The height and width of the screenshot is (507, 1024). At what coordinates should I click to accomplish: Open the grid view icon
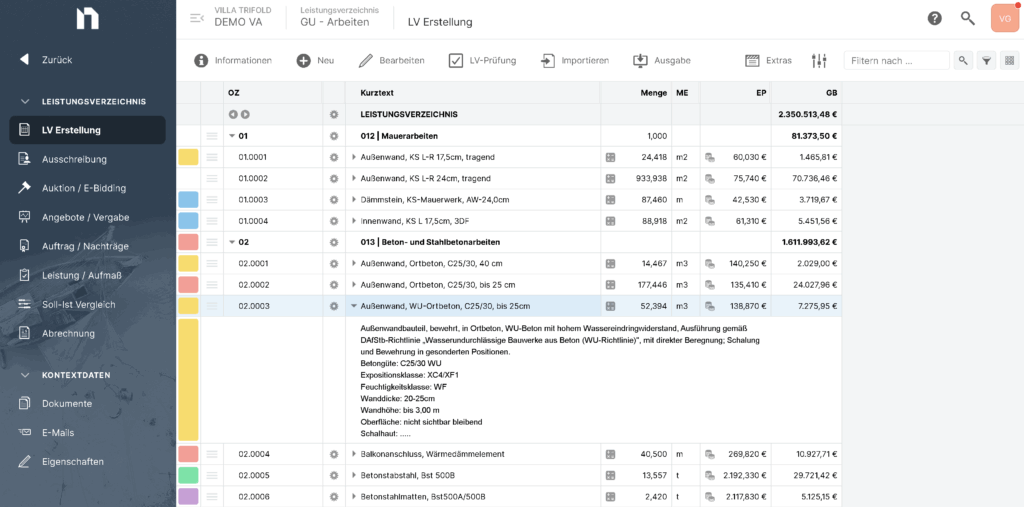coord(1010,61)
